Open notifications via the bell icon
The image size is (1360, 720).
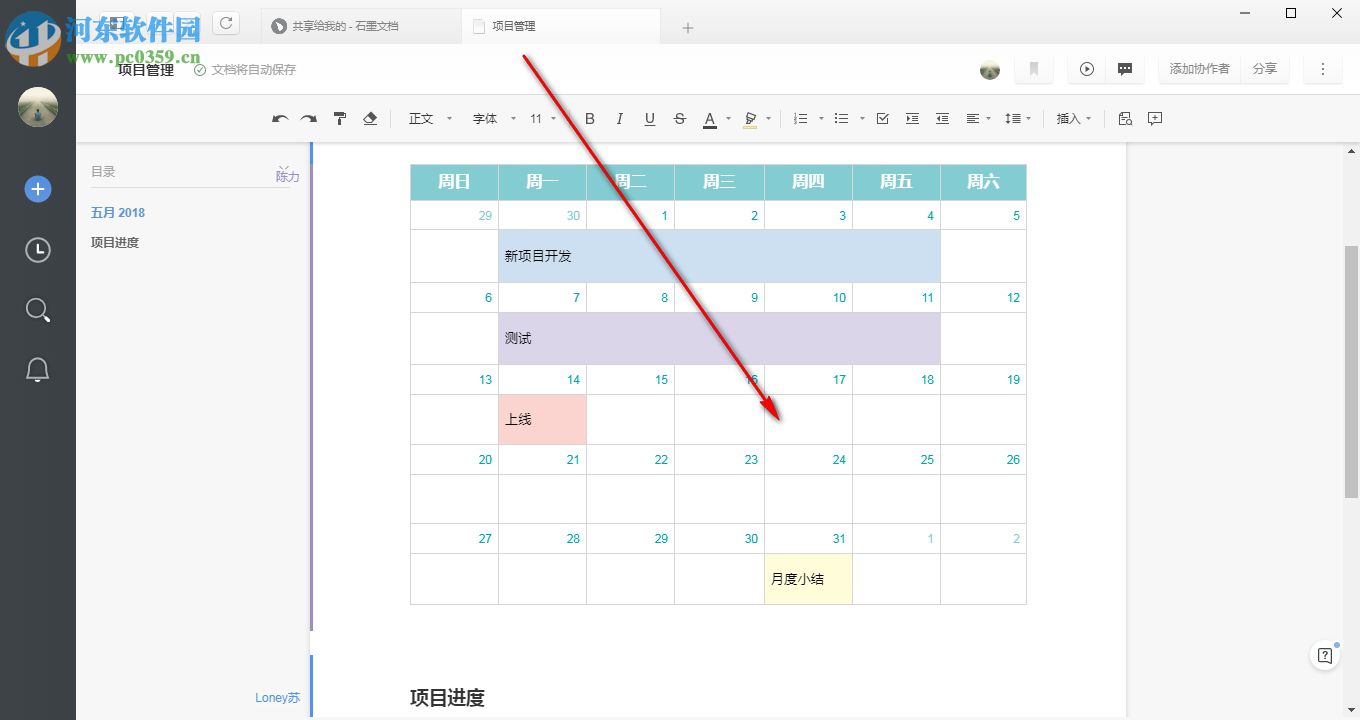37,369
